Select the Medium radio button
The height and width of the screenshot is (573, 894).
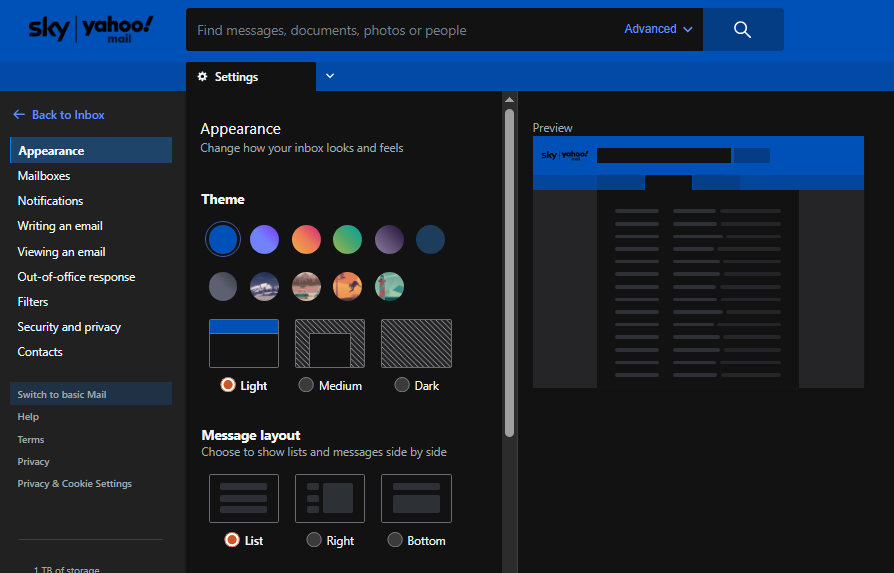point(306,385)
